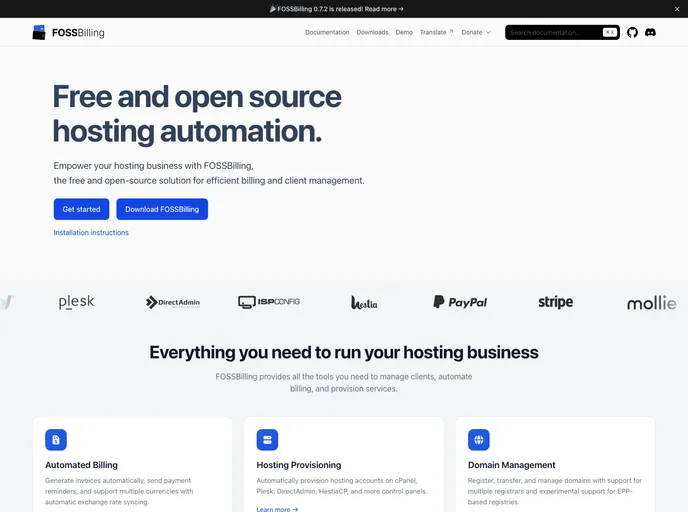Click the Automated Billing card heading
Viewport: 688px width, 512px height.
tap(81, 465)
